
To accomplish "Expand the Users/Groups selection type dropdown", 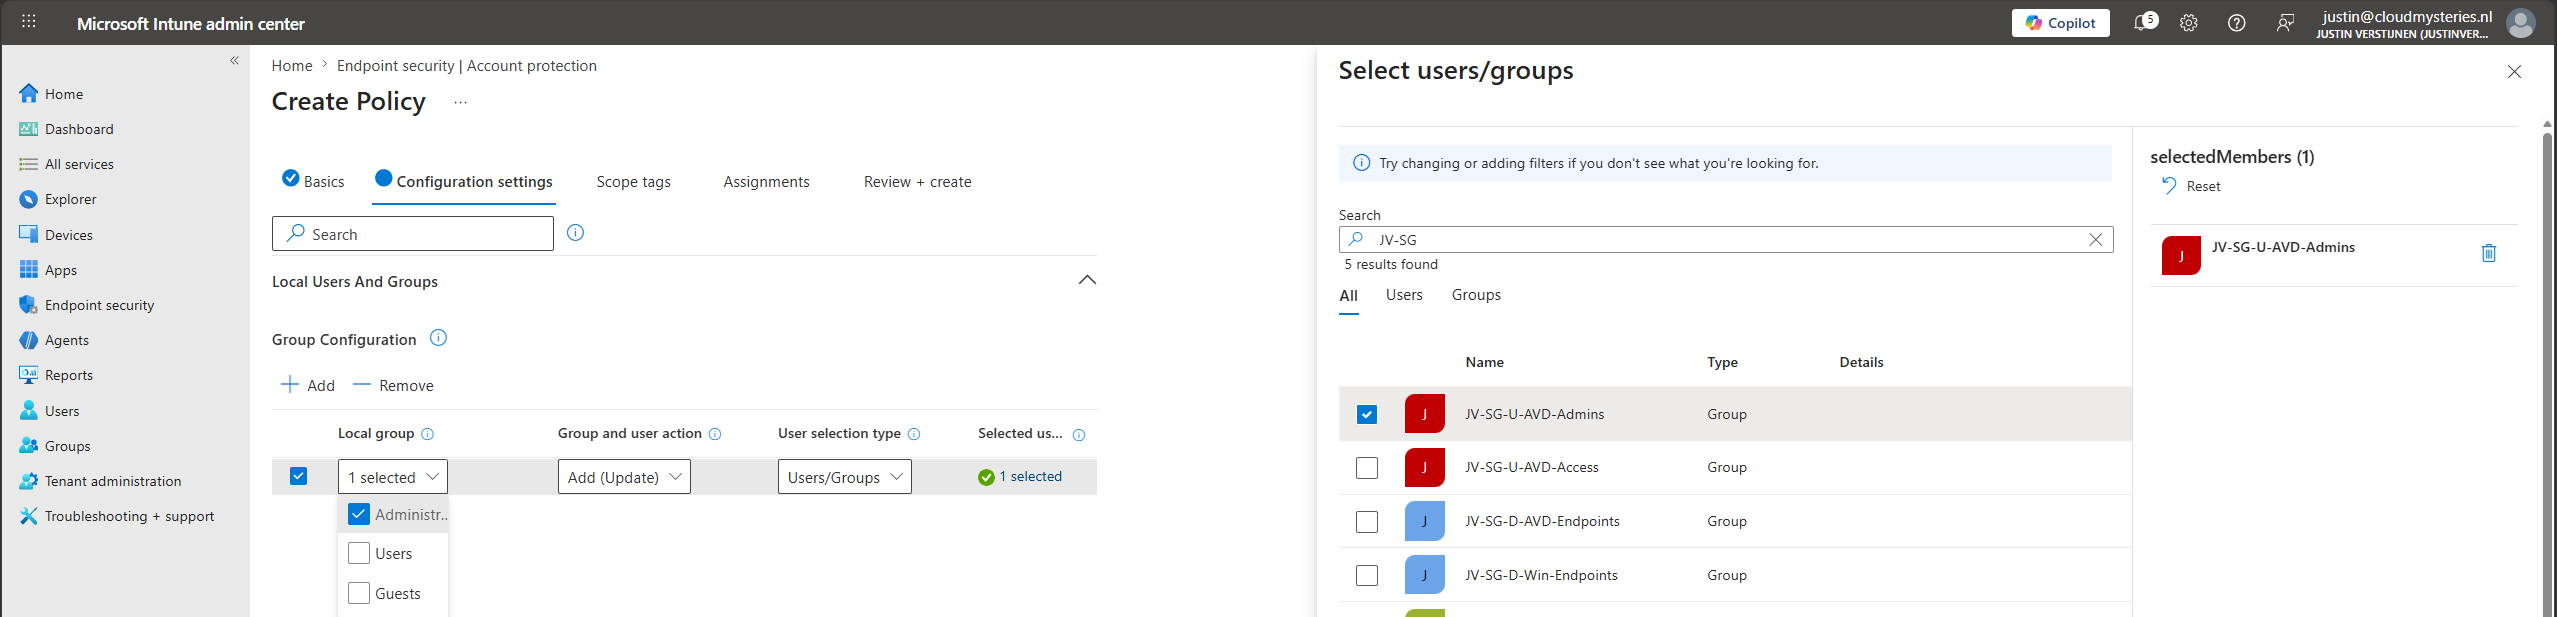I will (844, 477).
